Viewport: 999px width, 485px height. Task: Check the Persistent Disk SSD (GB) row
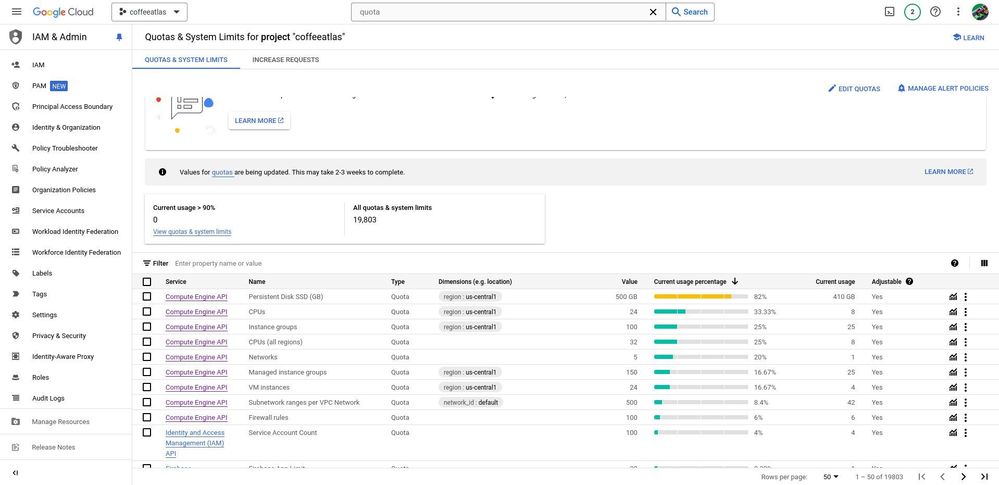(147, 296)
